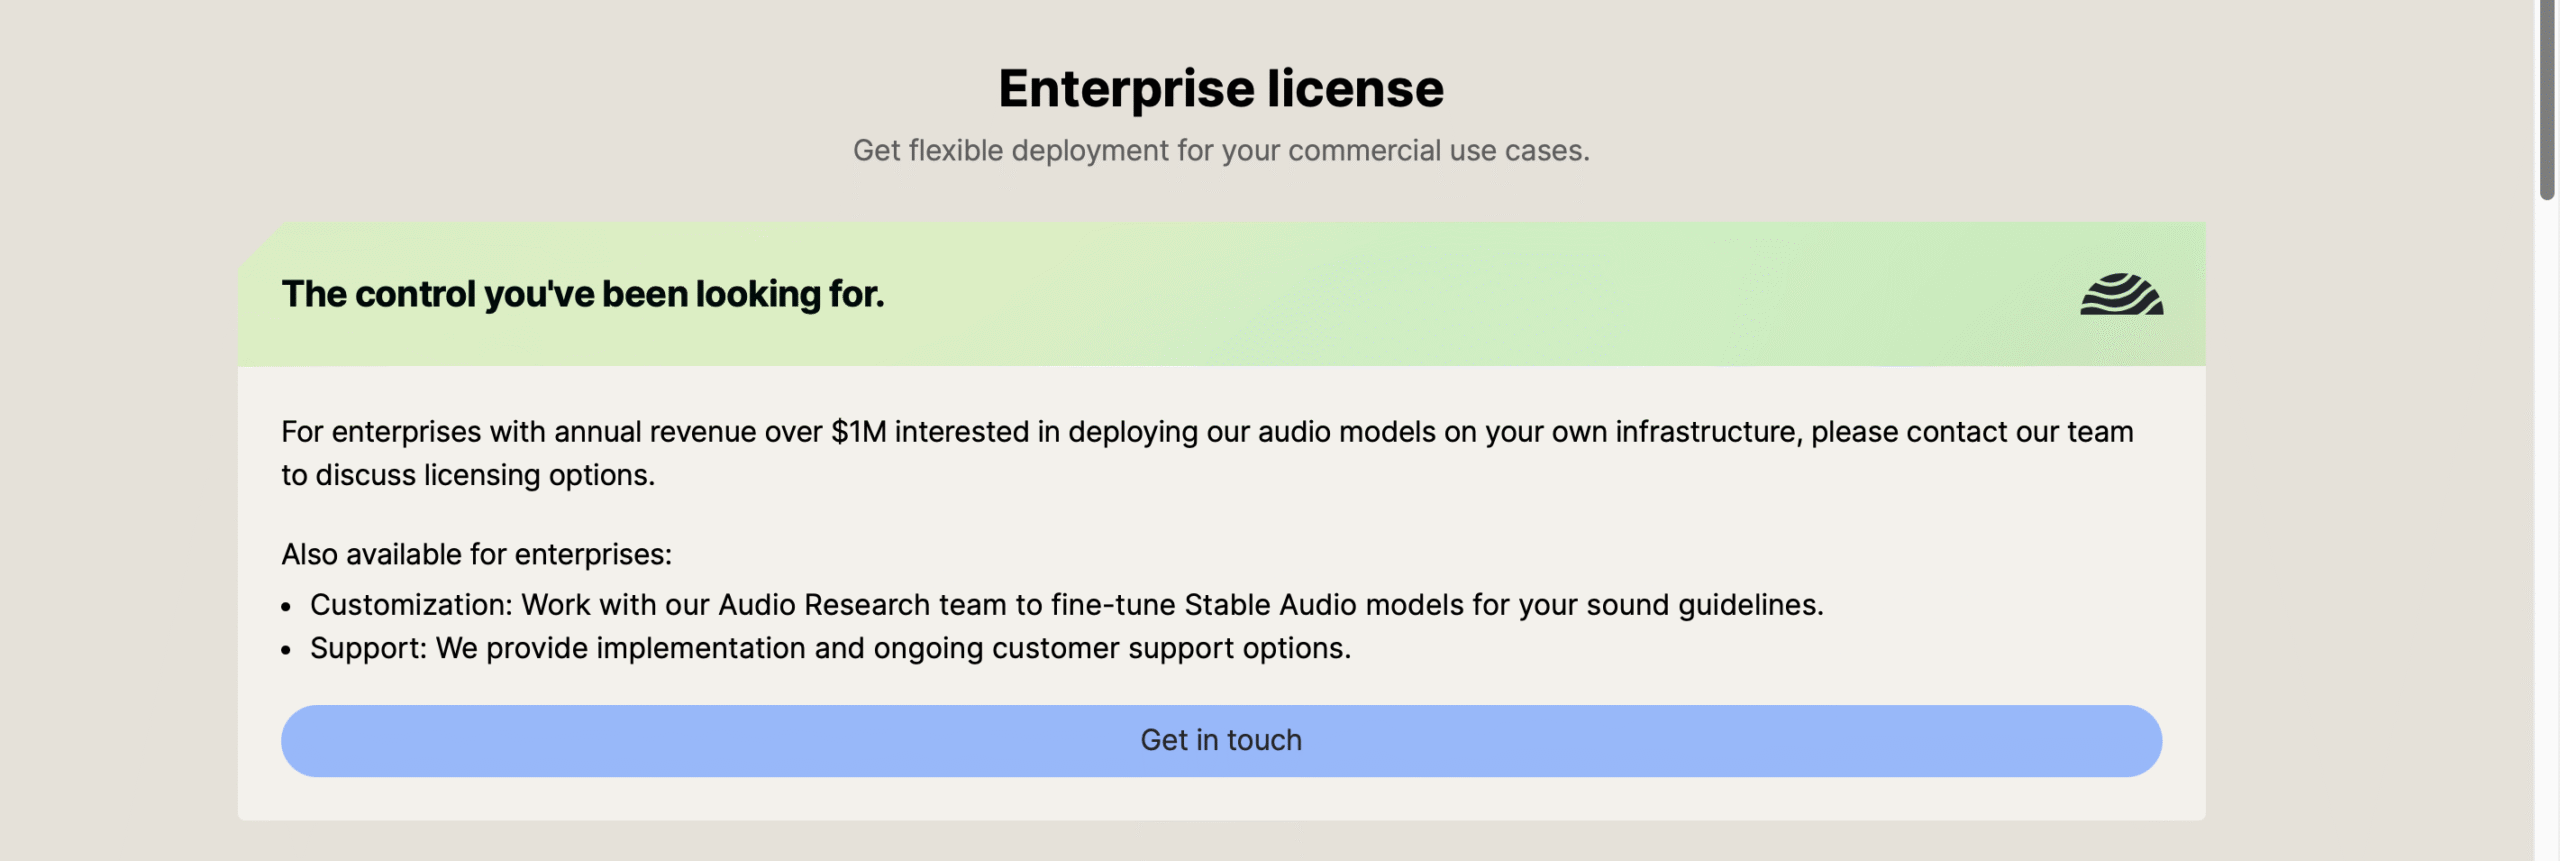Image resolution: width=2560 pixels, height=861 pixels.
Task: Click the paragraph about annual revenue over $1M
Action: click(1207, 453)
